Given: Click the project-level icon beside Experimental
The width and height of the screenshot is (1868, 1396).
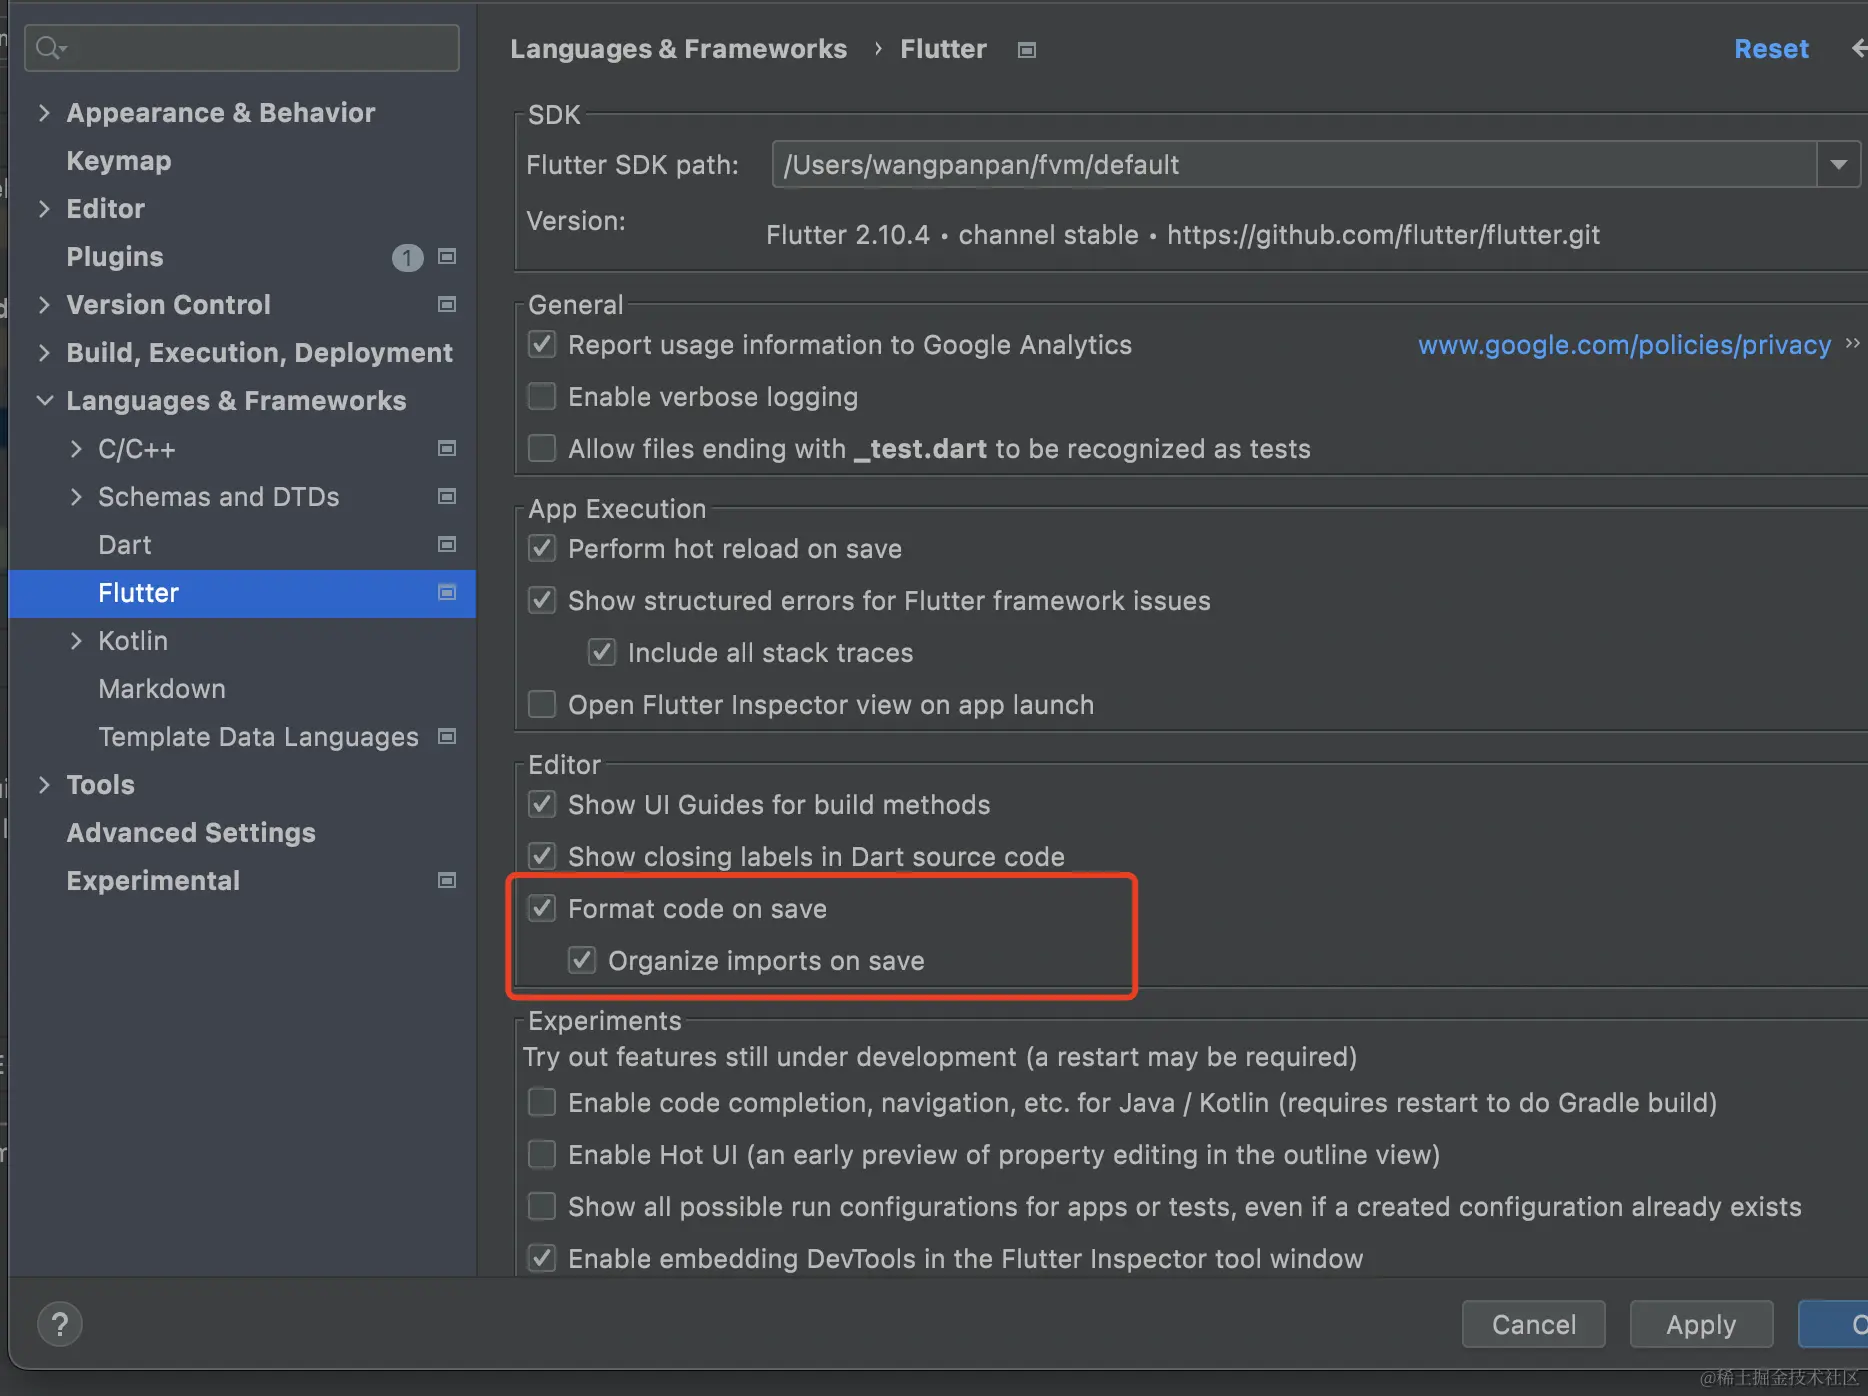Looking at the screenshot, I should click(x=447, y=880).
